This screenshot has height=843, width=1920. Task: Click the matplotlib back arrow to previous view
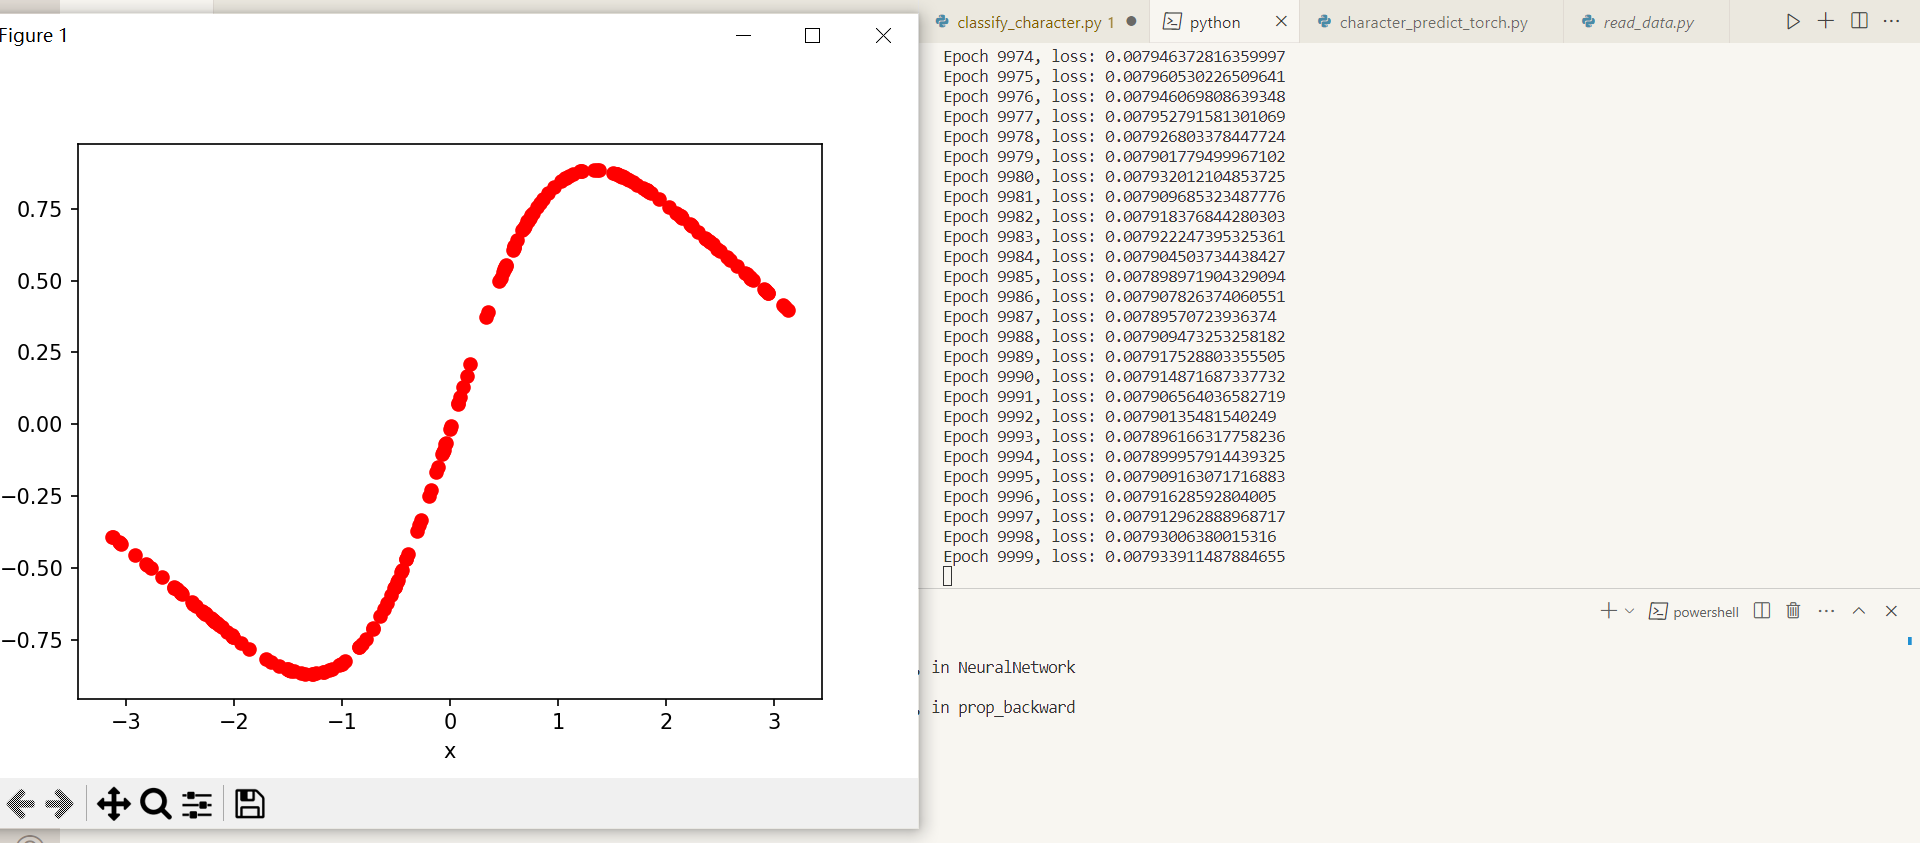pos(21,804)
